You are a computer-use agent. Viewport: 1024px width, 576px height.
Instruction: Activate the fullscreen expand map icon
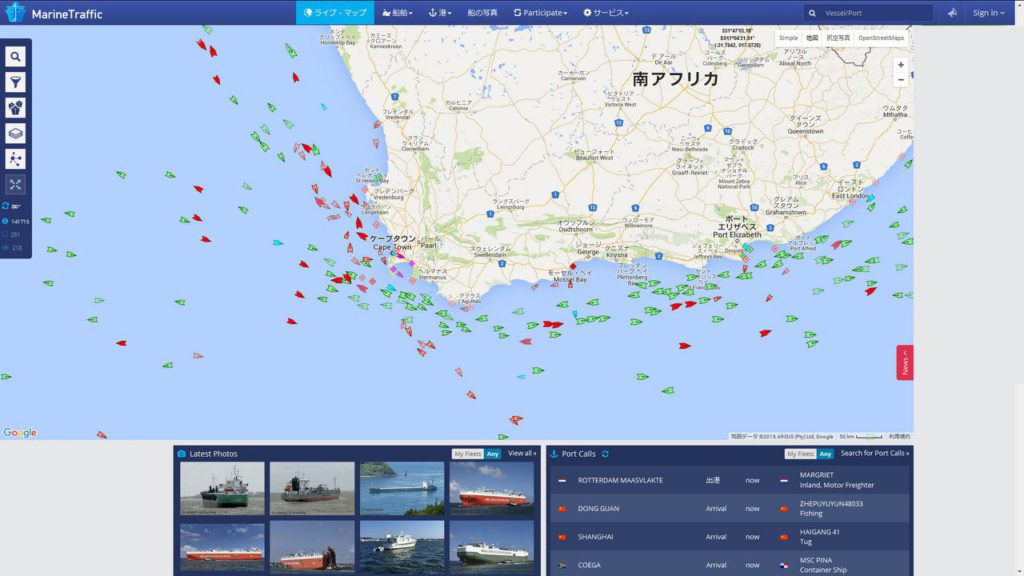pos(15,184)
